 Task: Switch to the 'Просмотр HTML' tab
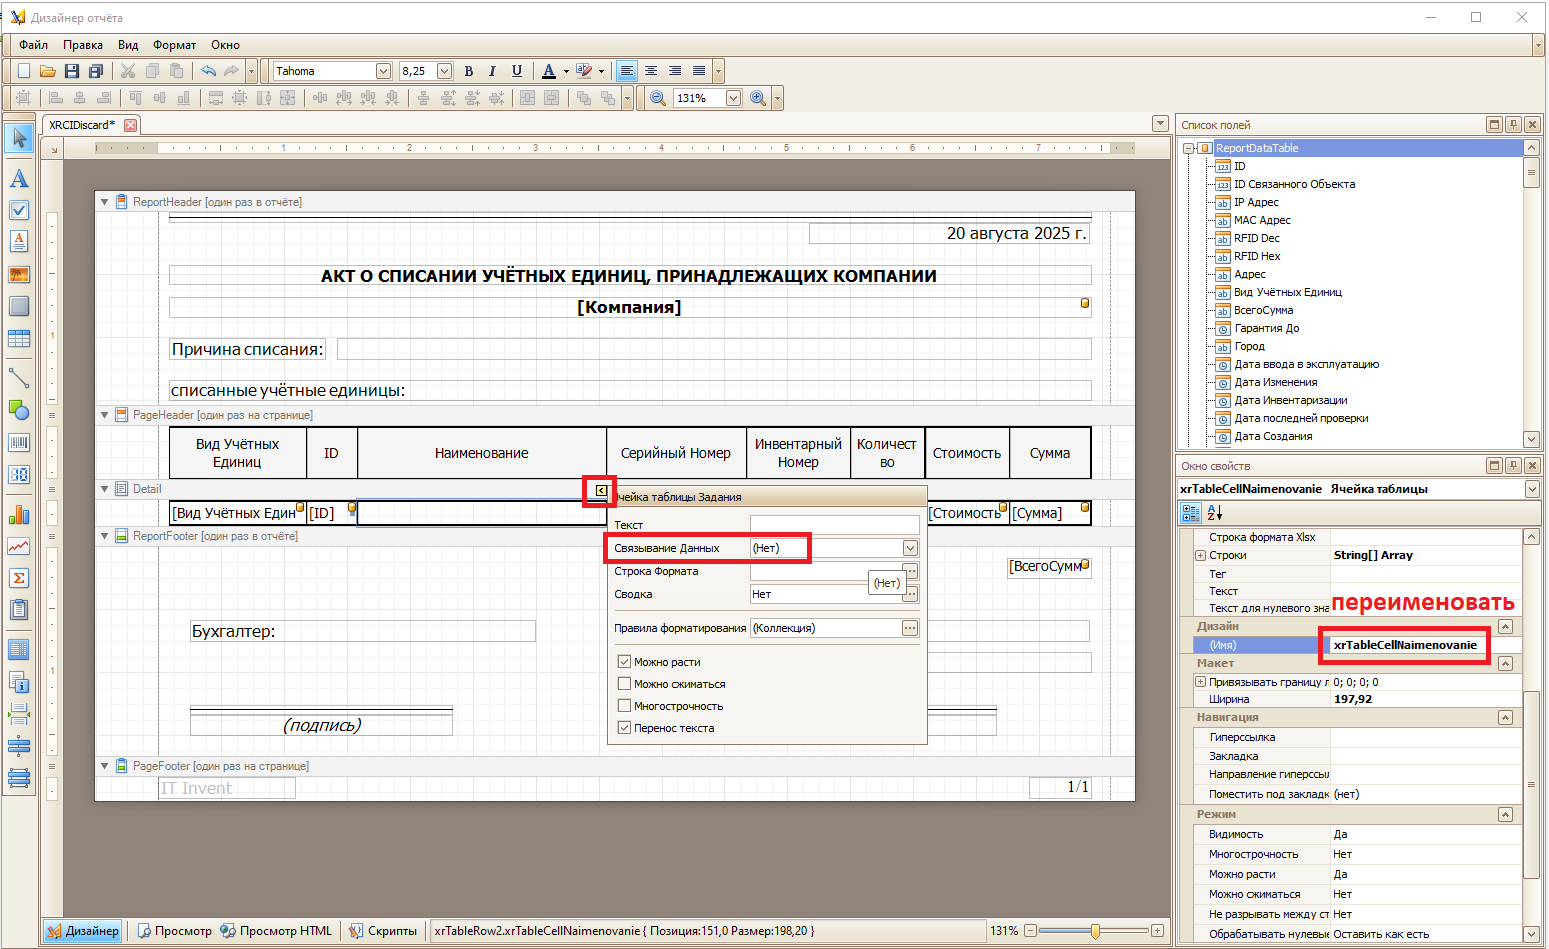click(277, 931)
